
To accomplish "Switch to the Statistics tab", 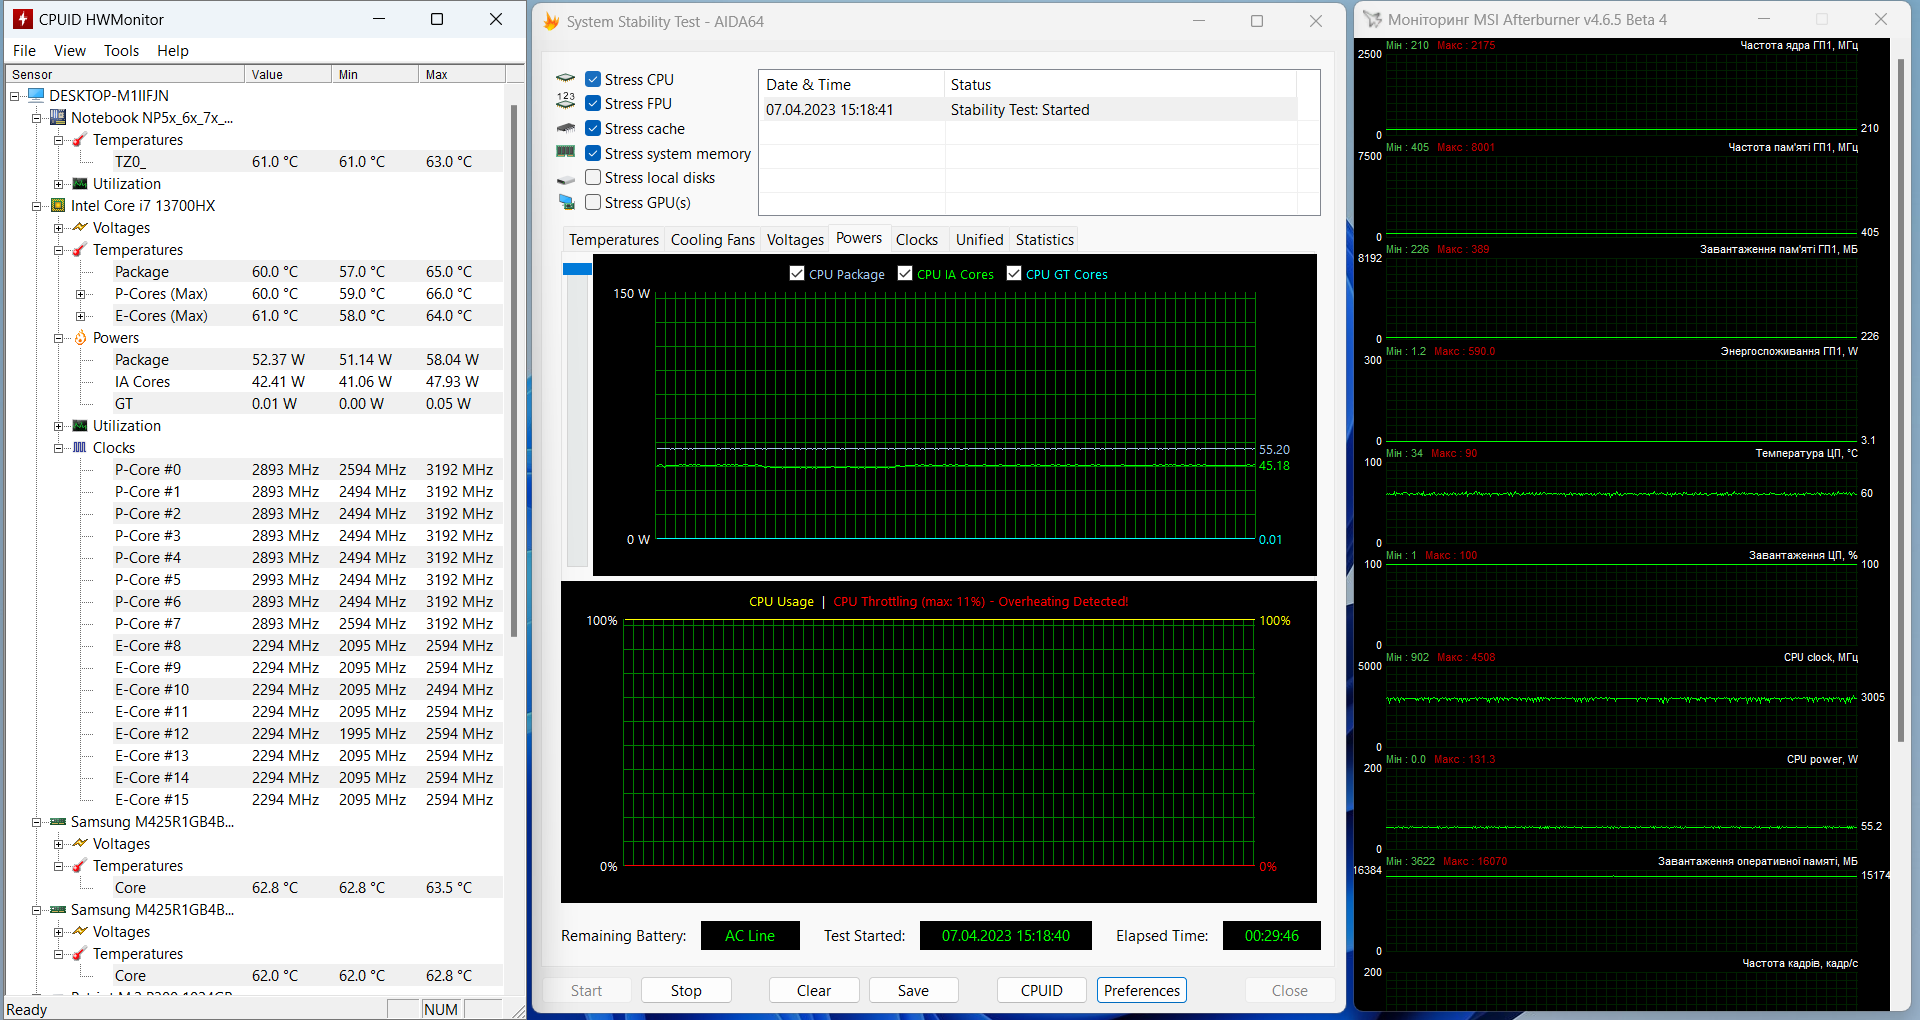I will 1044,240.
